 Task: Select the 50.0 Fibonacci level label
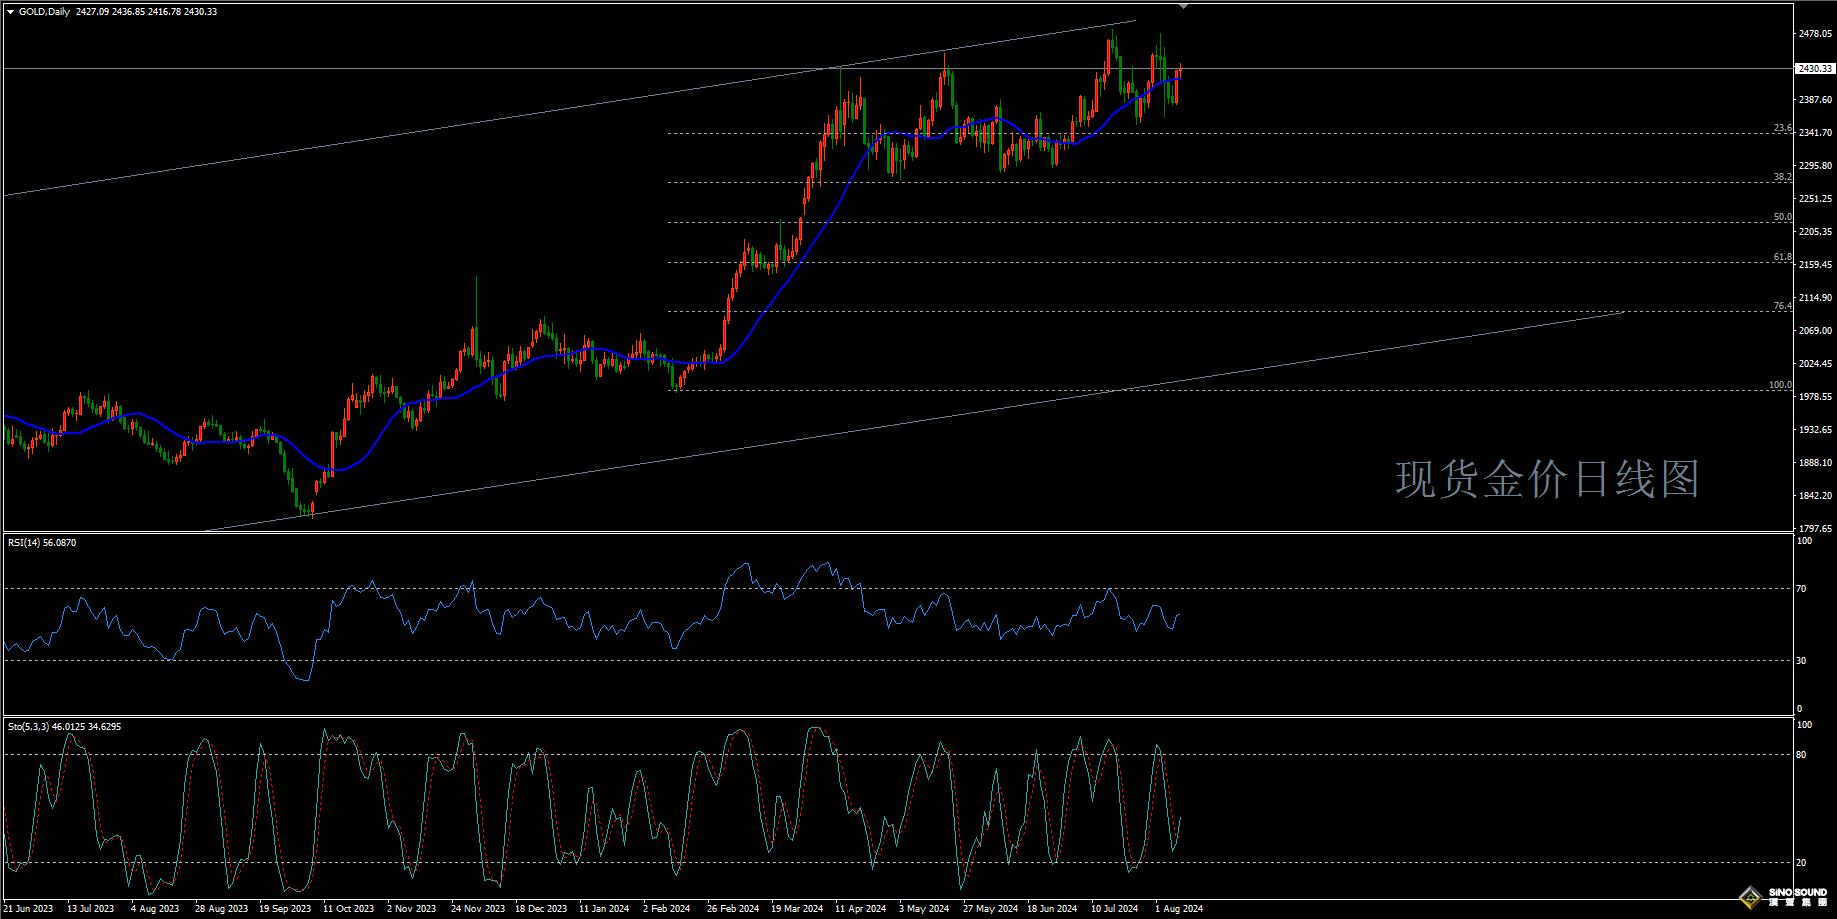point(1782,217)
